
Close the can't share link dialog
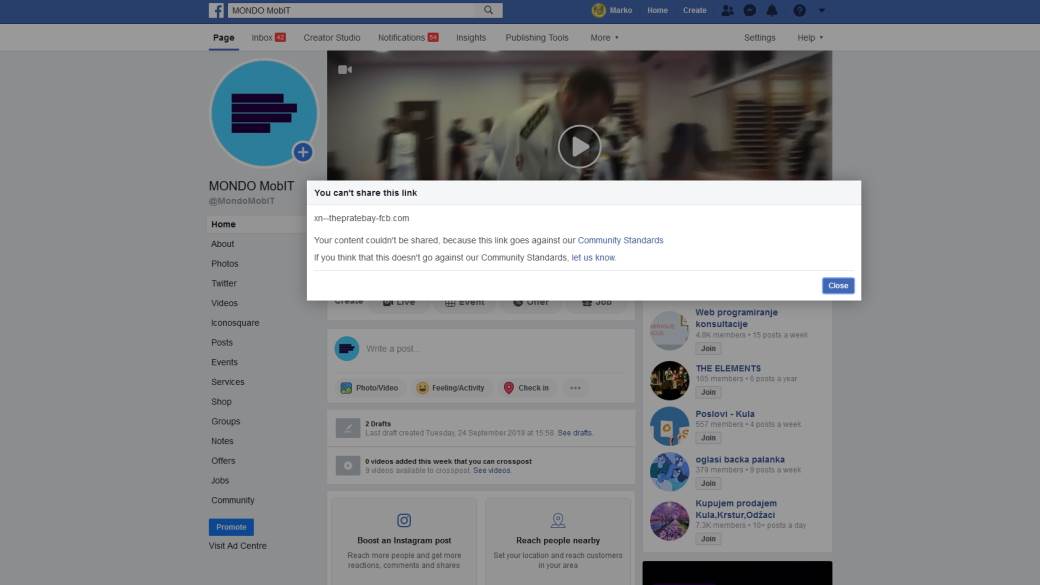coord(838,285)
